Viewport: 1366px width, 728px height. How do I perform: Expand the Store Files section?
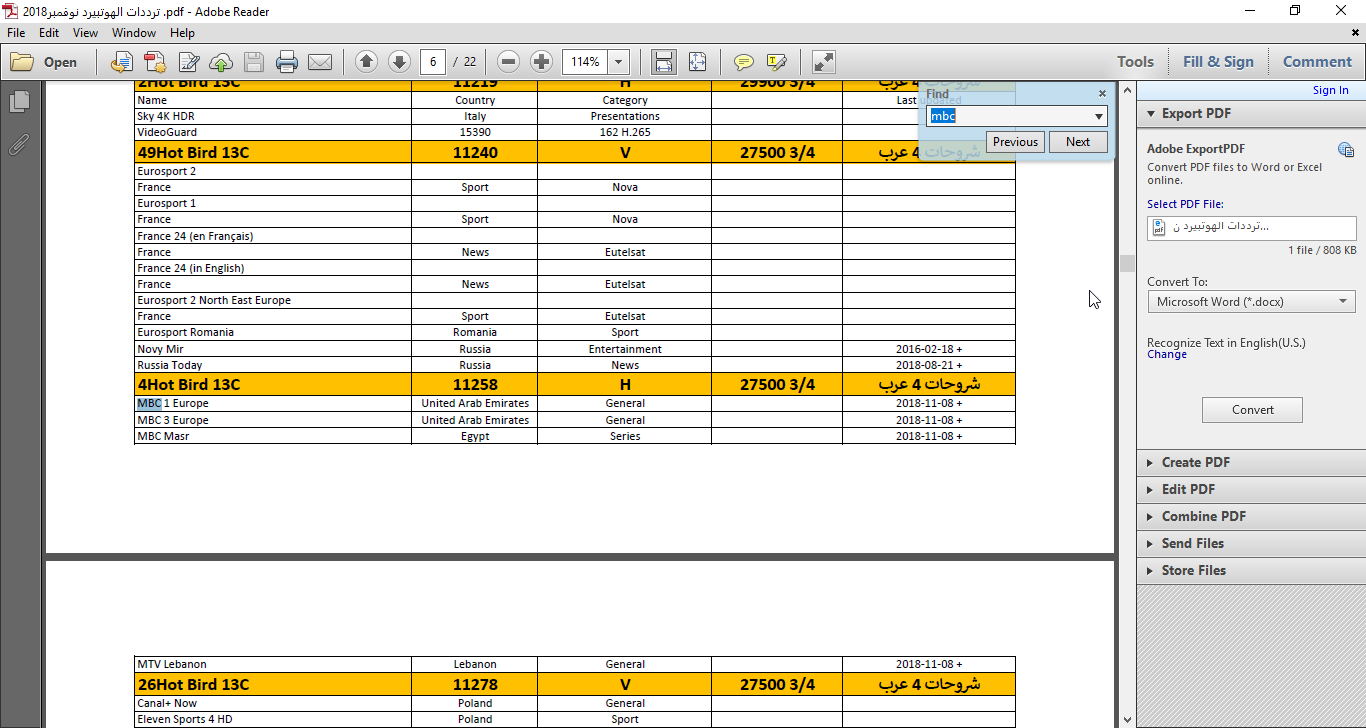[1251, 570]
